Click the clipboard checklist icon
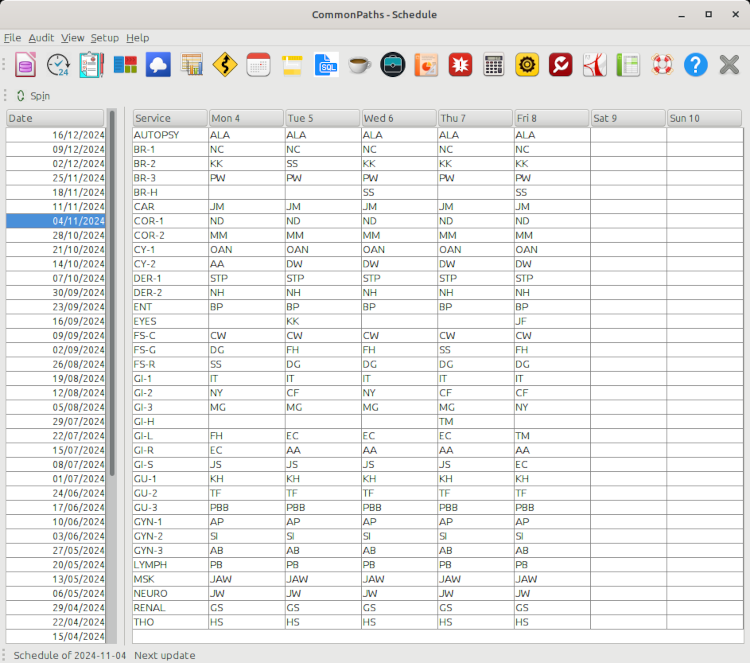This screenshot has width=750, height=663. (91, 65)
